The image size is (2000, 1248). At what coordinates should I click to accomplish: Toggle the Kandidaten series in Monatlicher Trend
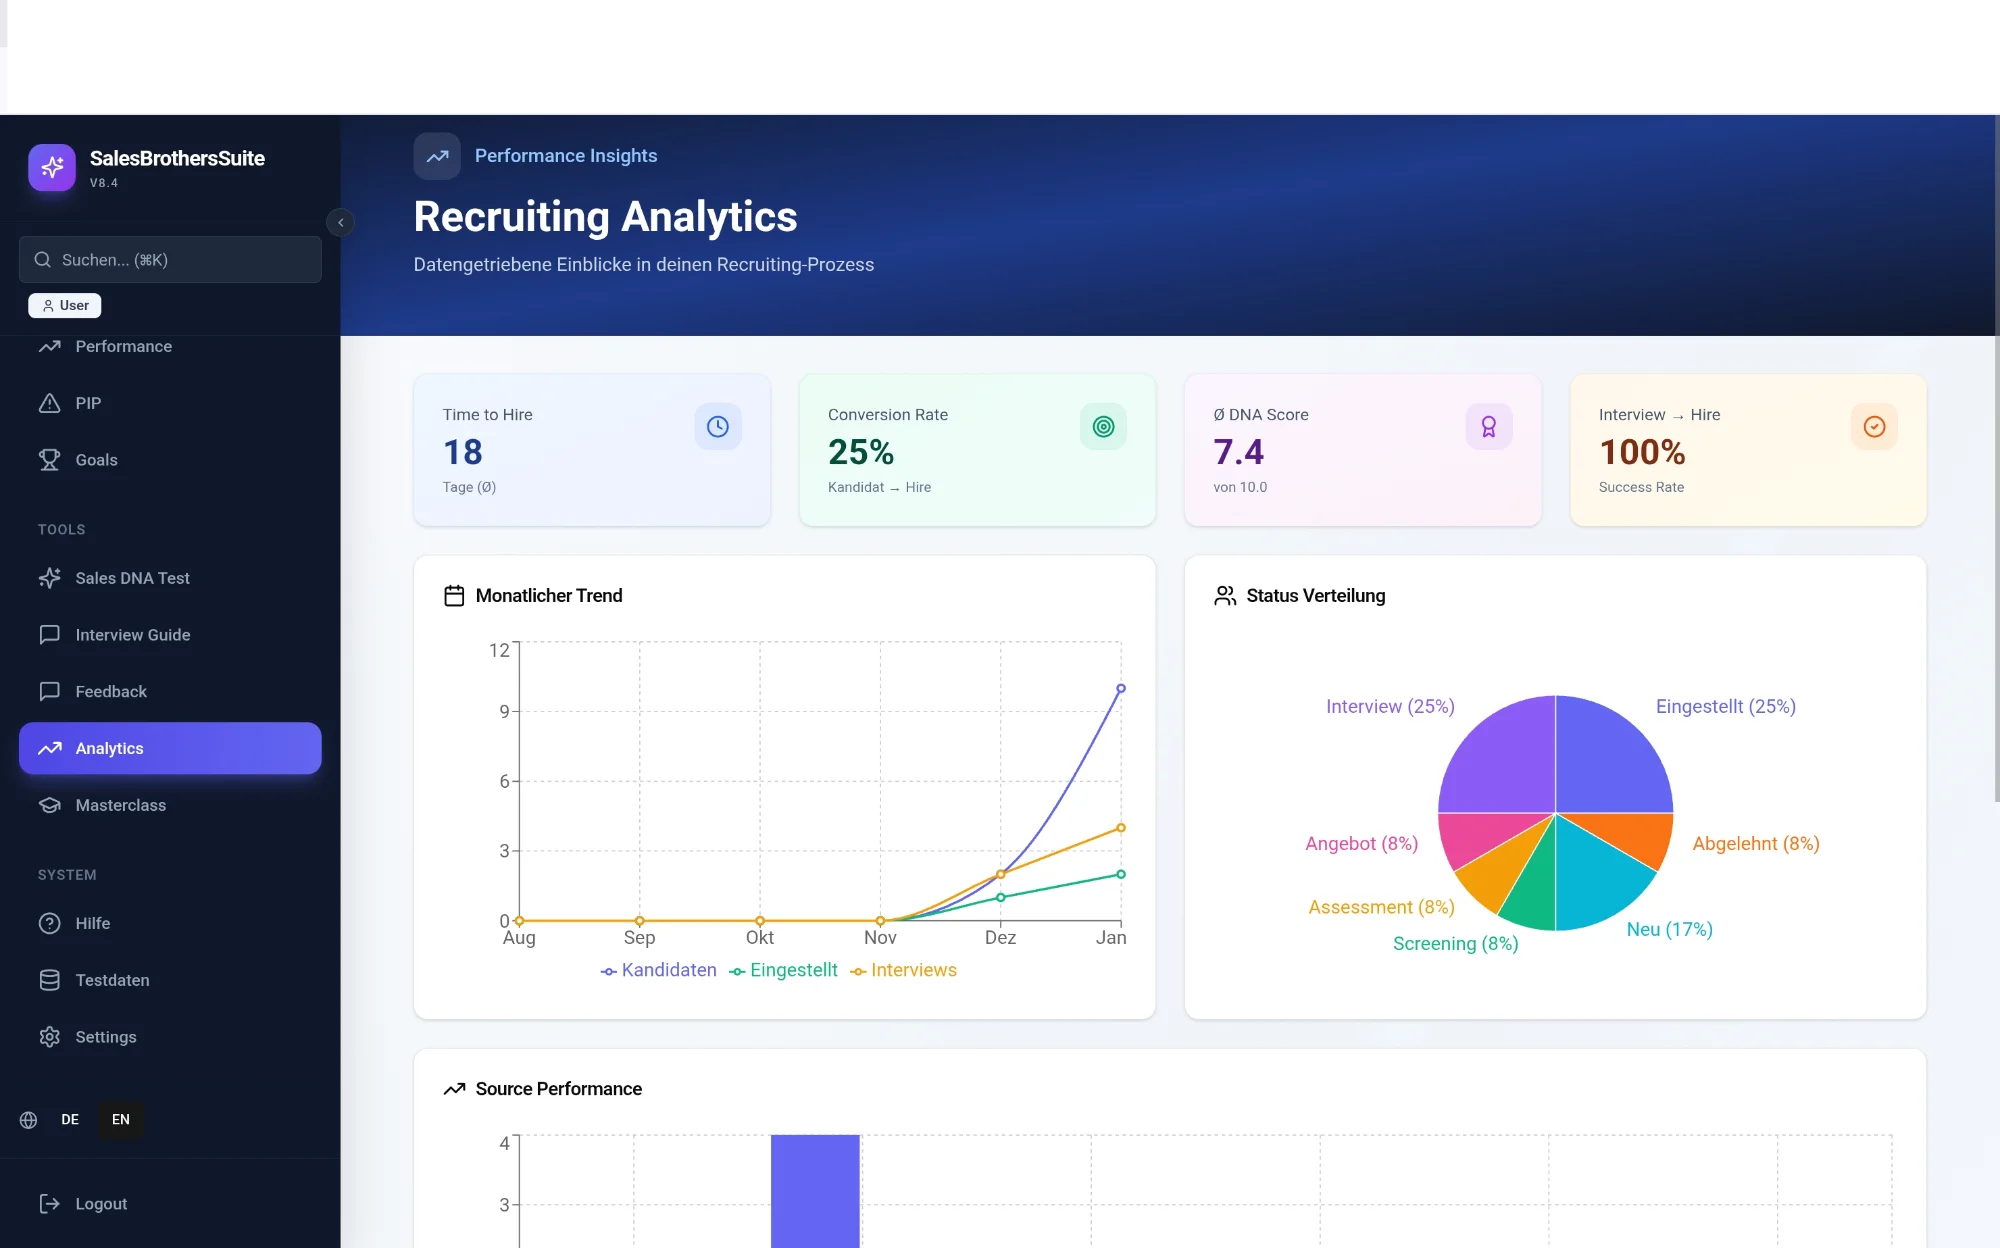(x=658, y=969)
